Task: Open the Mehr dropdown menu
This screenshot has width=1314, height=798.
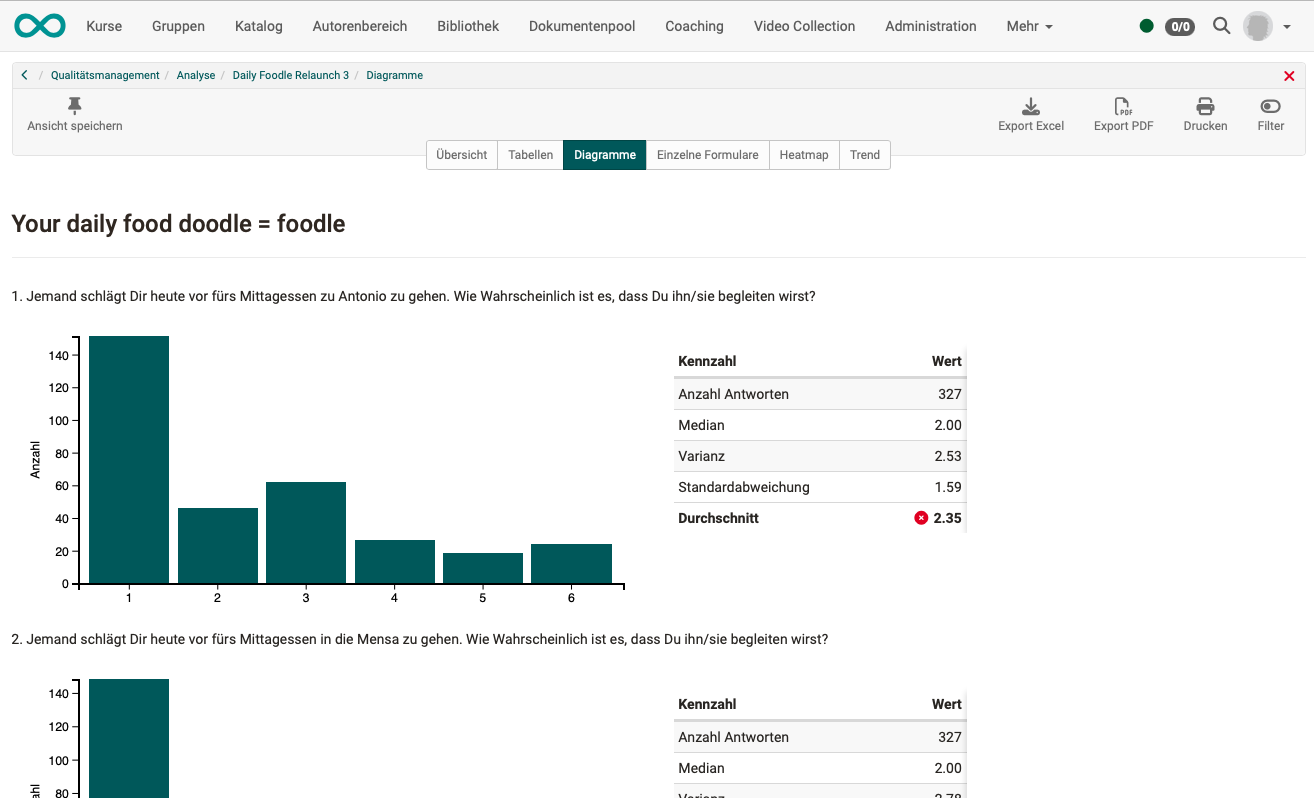Action: coord(1029,26)
